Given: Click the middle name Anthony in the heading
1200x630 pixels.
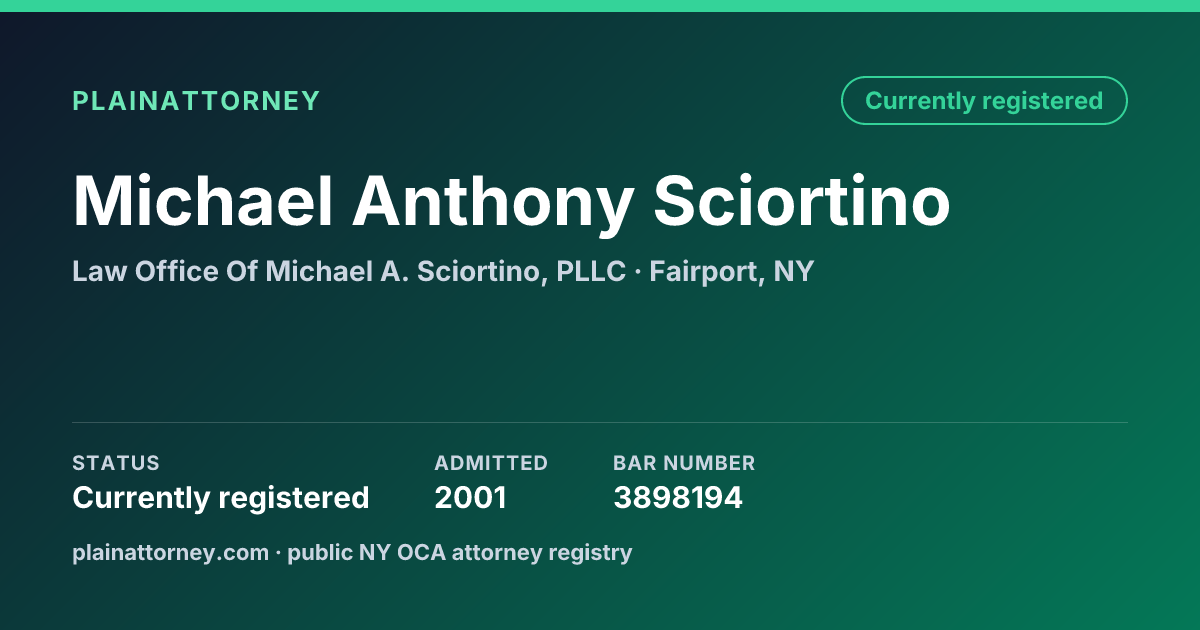Looking at the screenshot, I should [493, 202].
